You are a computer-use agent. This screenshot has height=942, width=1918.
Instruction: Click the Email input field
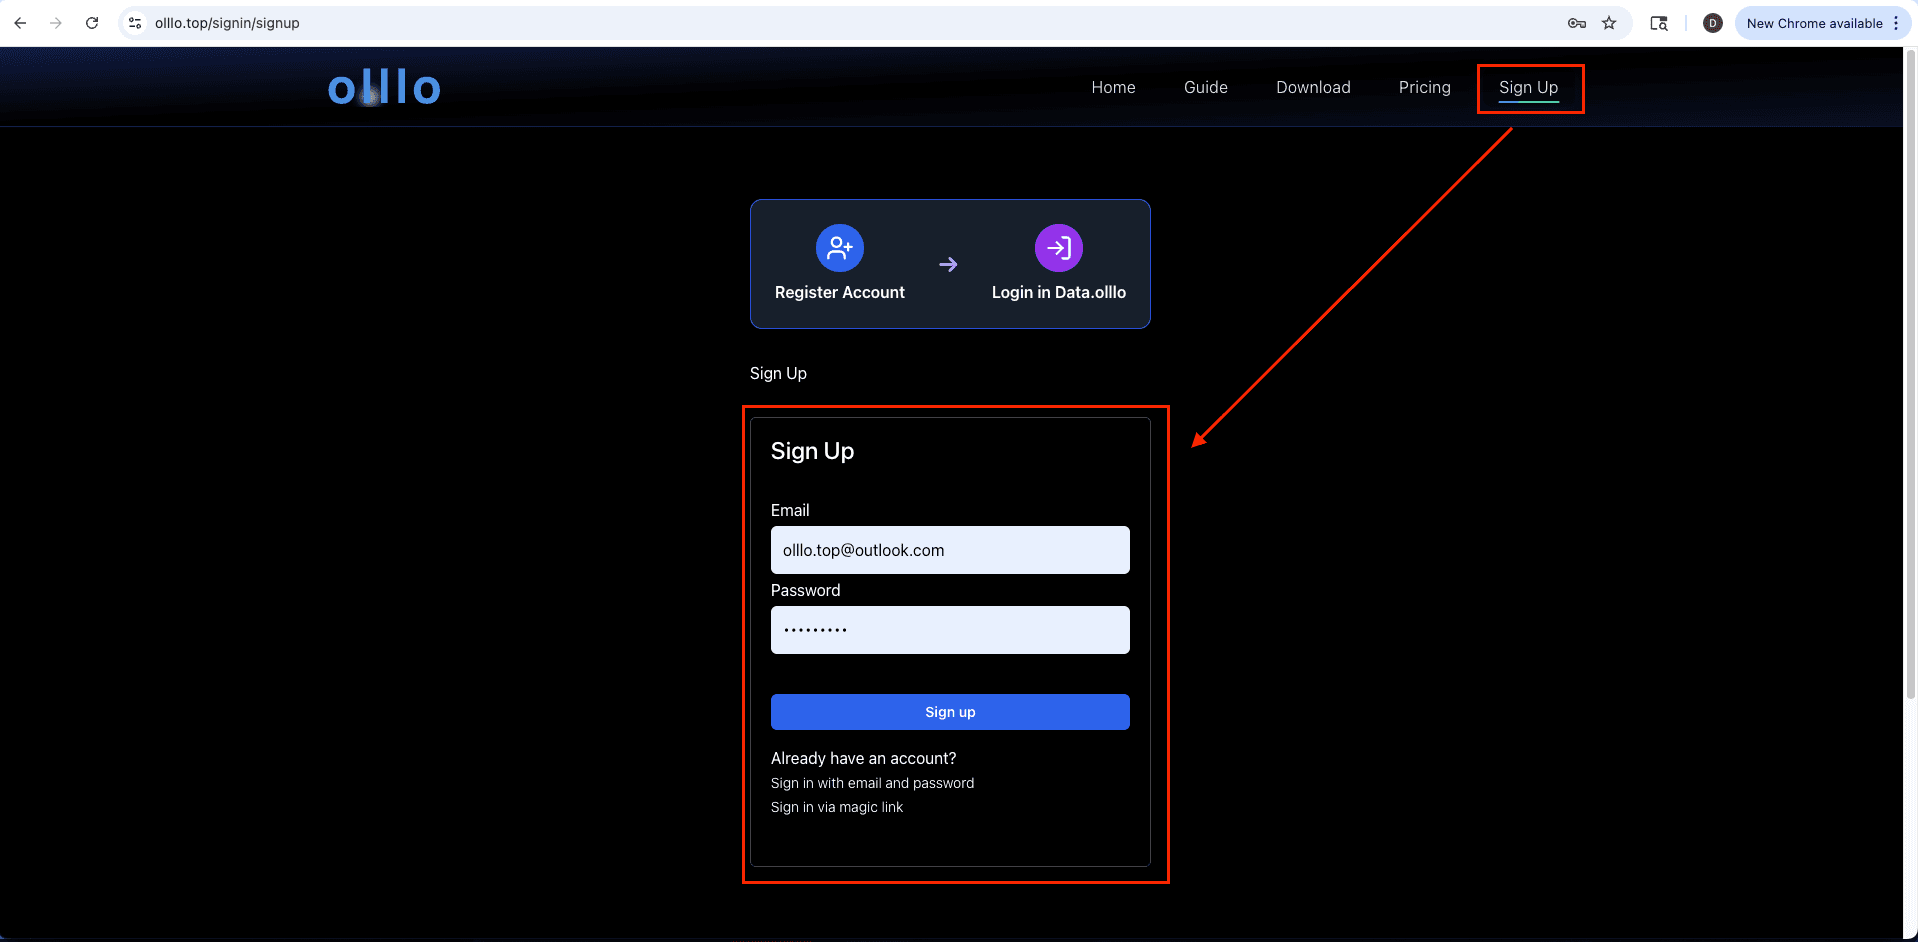(x=949, y=550)
